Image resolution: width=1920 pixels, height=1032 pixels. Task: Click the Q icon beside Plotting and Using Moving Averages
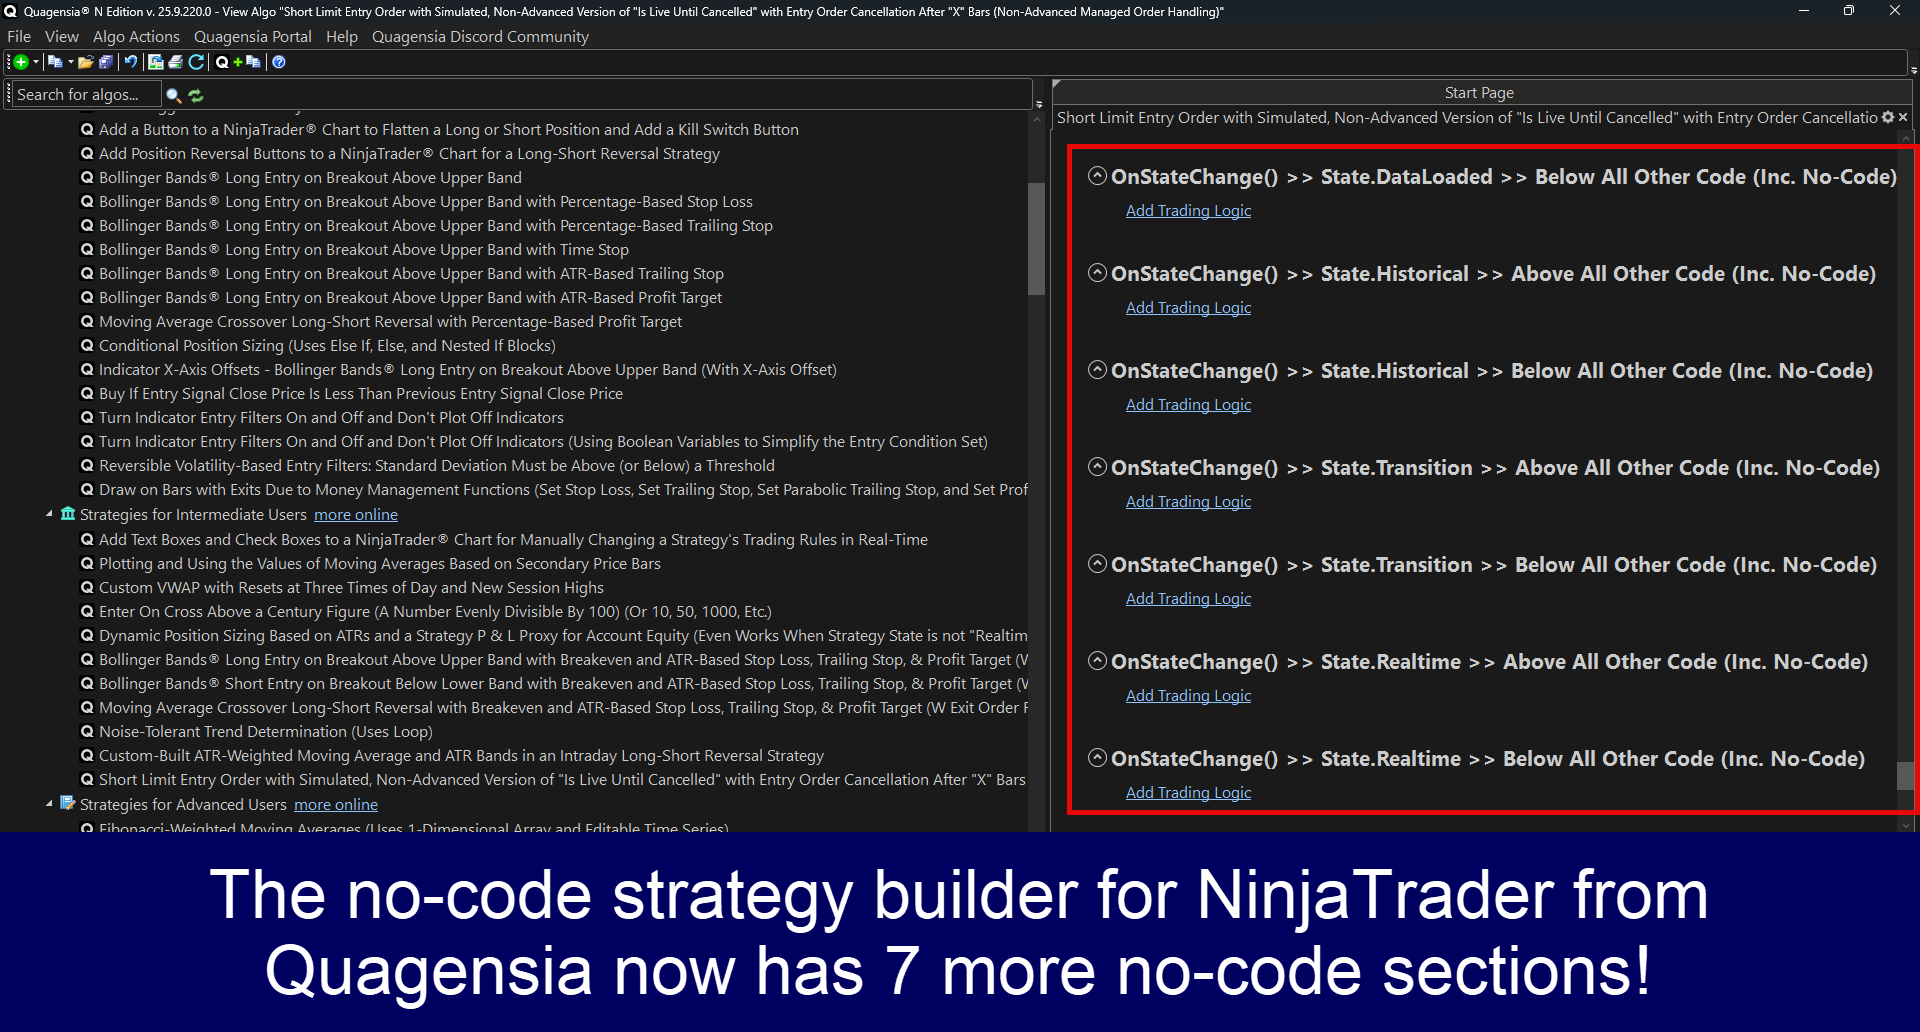(x=87, y=563)
